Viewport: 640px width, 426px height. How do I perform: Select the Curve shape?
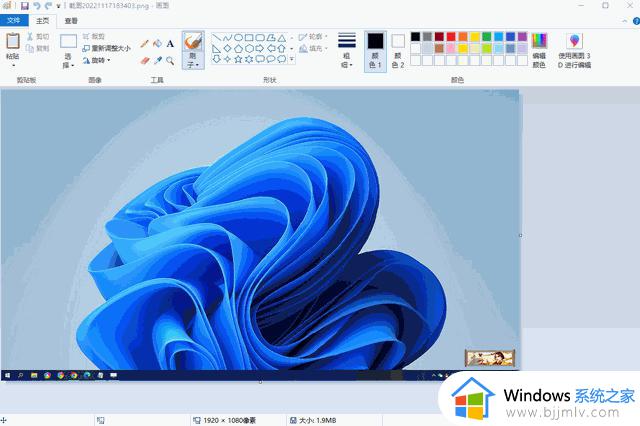coord(227,38)
